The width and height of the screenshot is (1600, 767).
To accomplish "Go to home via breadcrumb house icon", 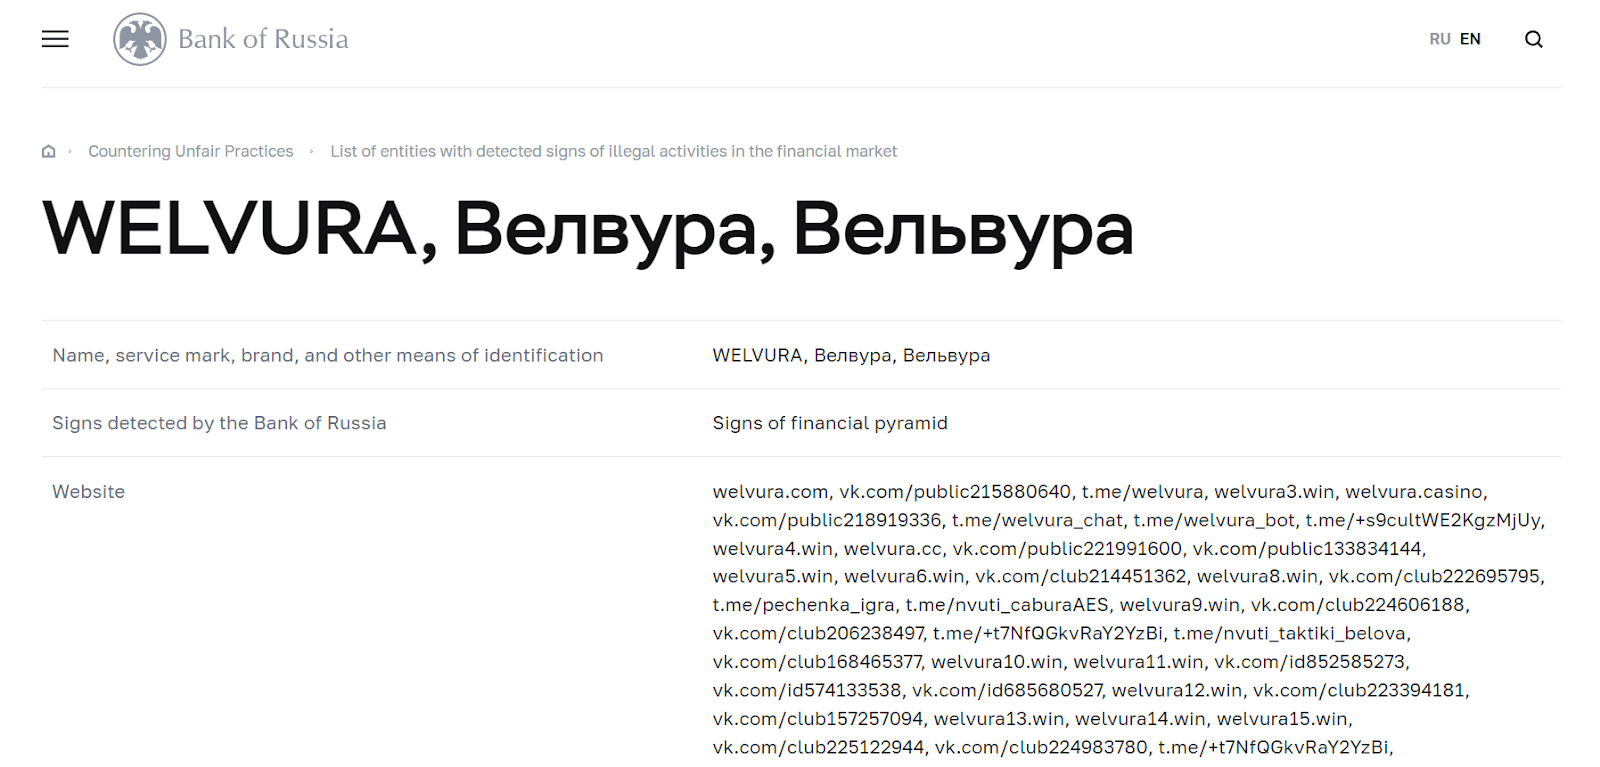I will [x=48, y=151].
